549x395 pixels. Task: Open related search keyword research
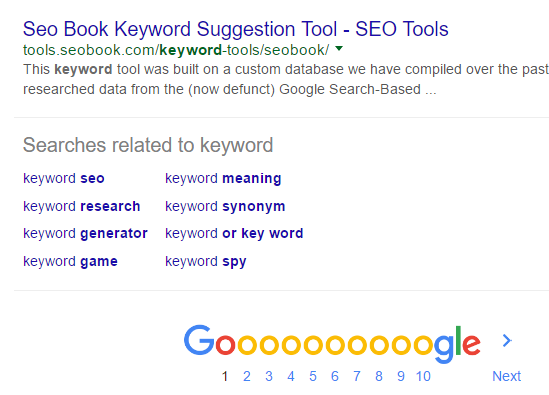82,206
